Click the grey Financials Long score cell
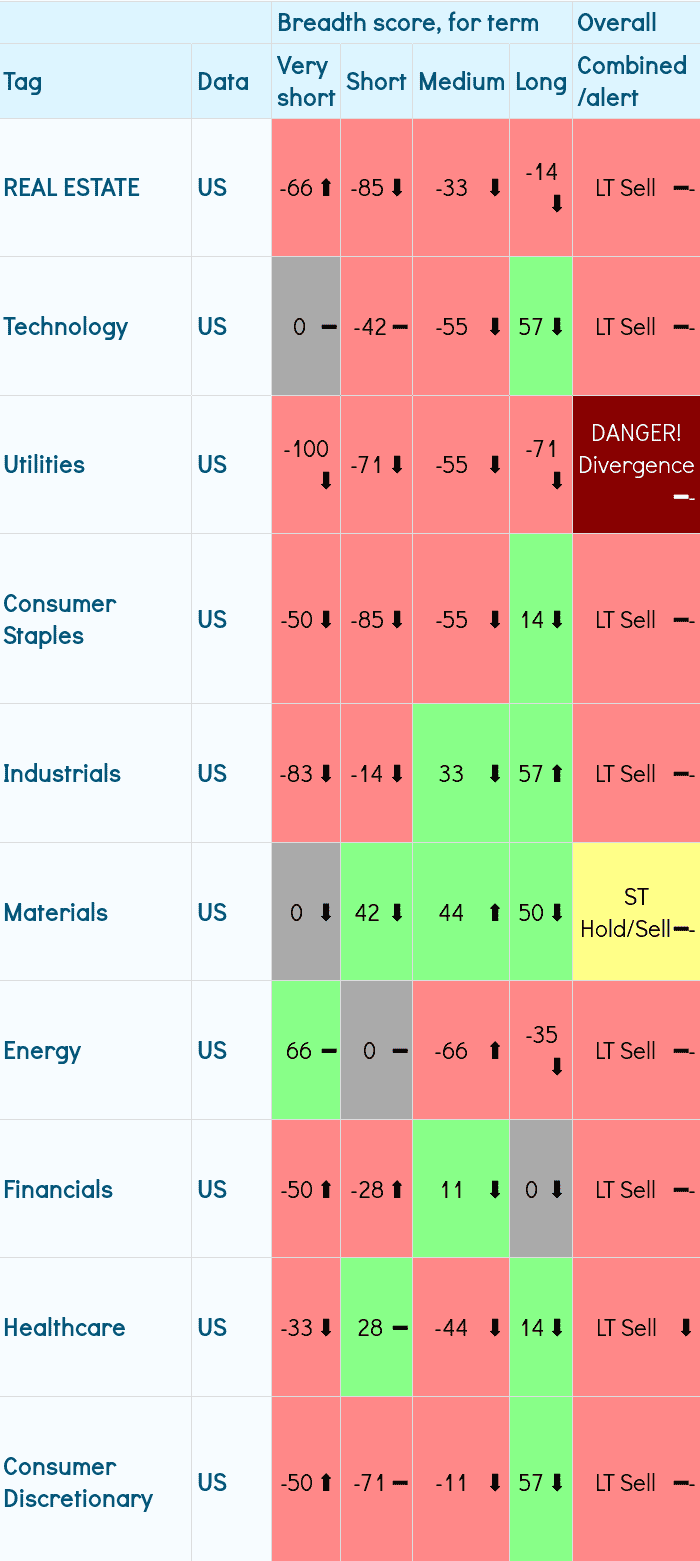 point(541,1189)
